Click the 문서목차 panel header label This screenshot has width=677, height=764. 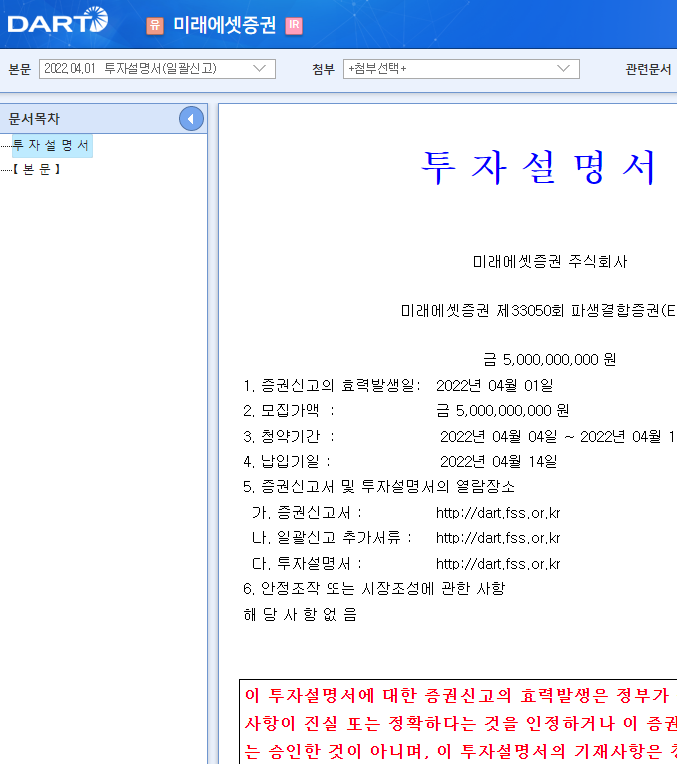click(x=34, y=118)
